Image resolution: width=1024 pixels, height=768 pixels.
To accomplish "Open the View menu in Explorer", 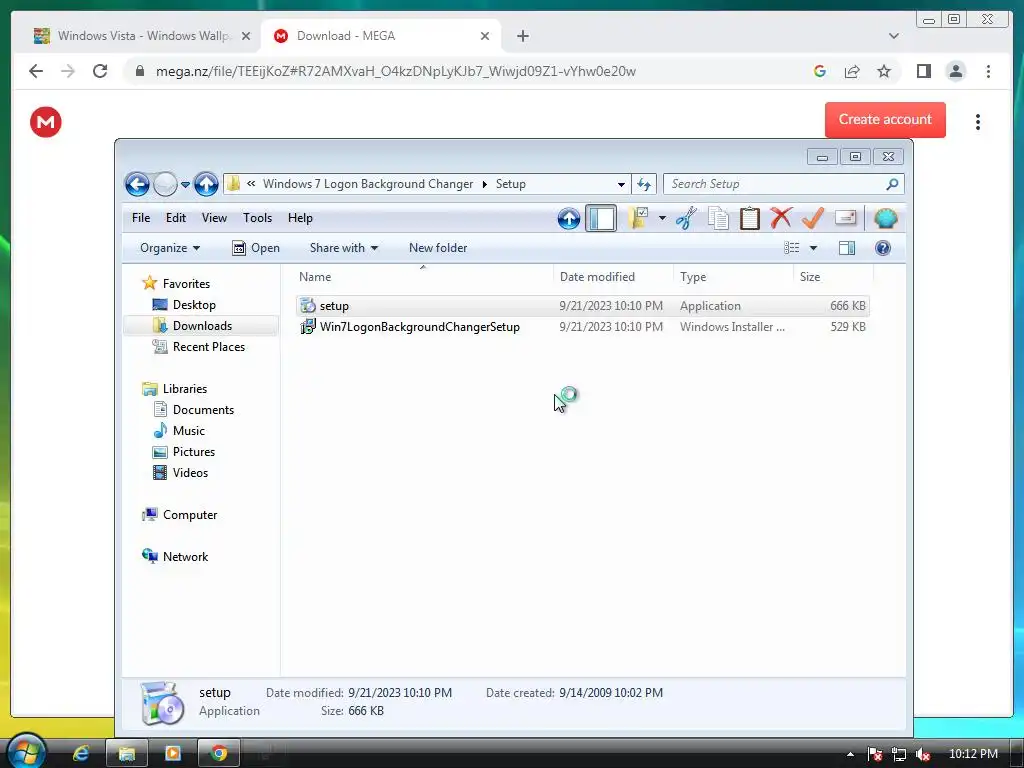I will (214, 218).
